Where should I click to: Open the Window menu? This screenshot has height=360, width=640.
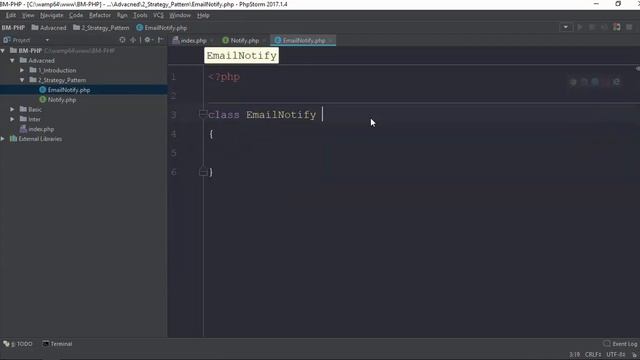click(x=180, y=16)
